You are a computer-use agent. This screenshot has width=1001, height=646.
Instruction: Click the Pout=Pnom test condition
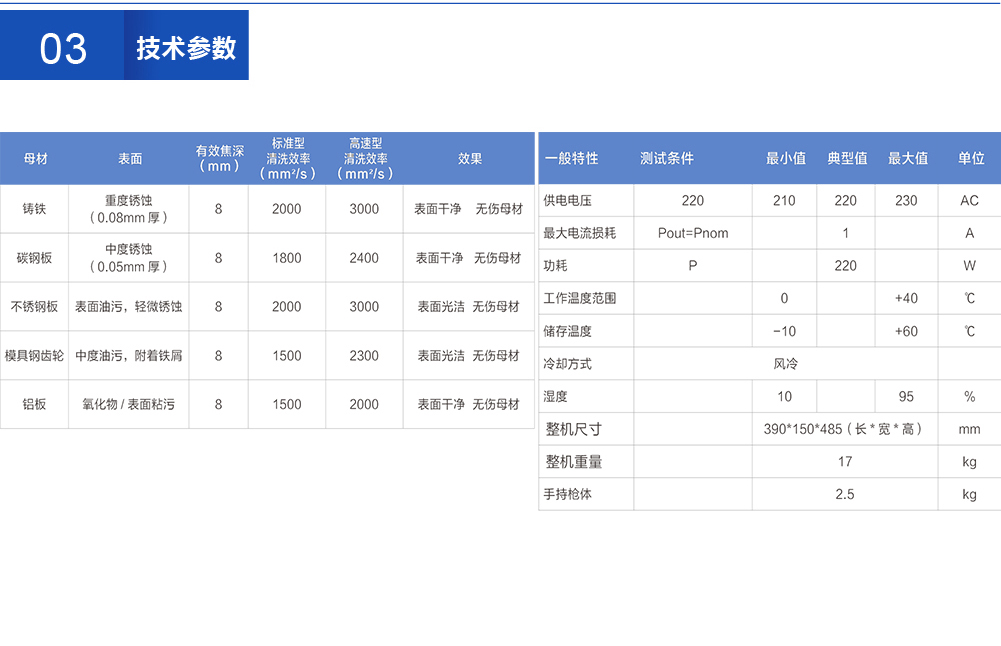click(693, 233)
